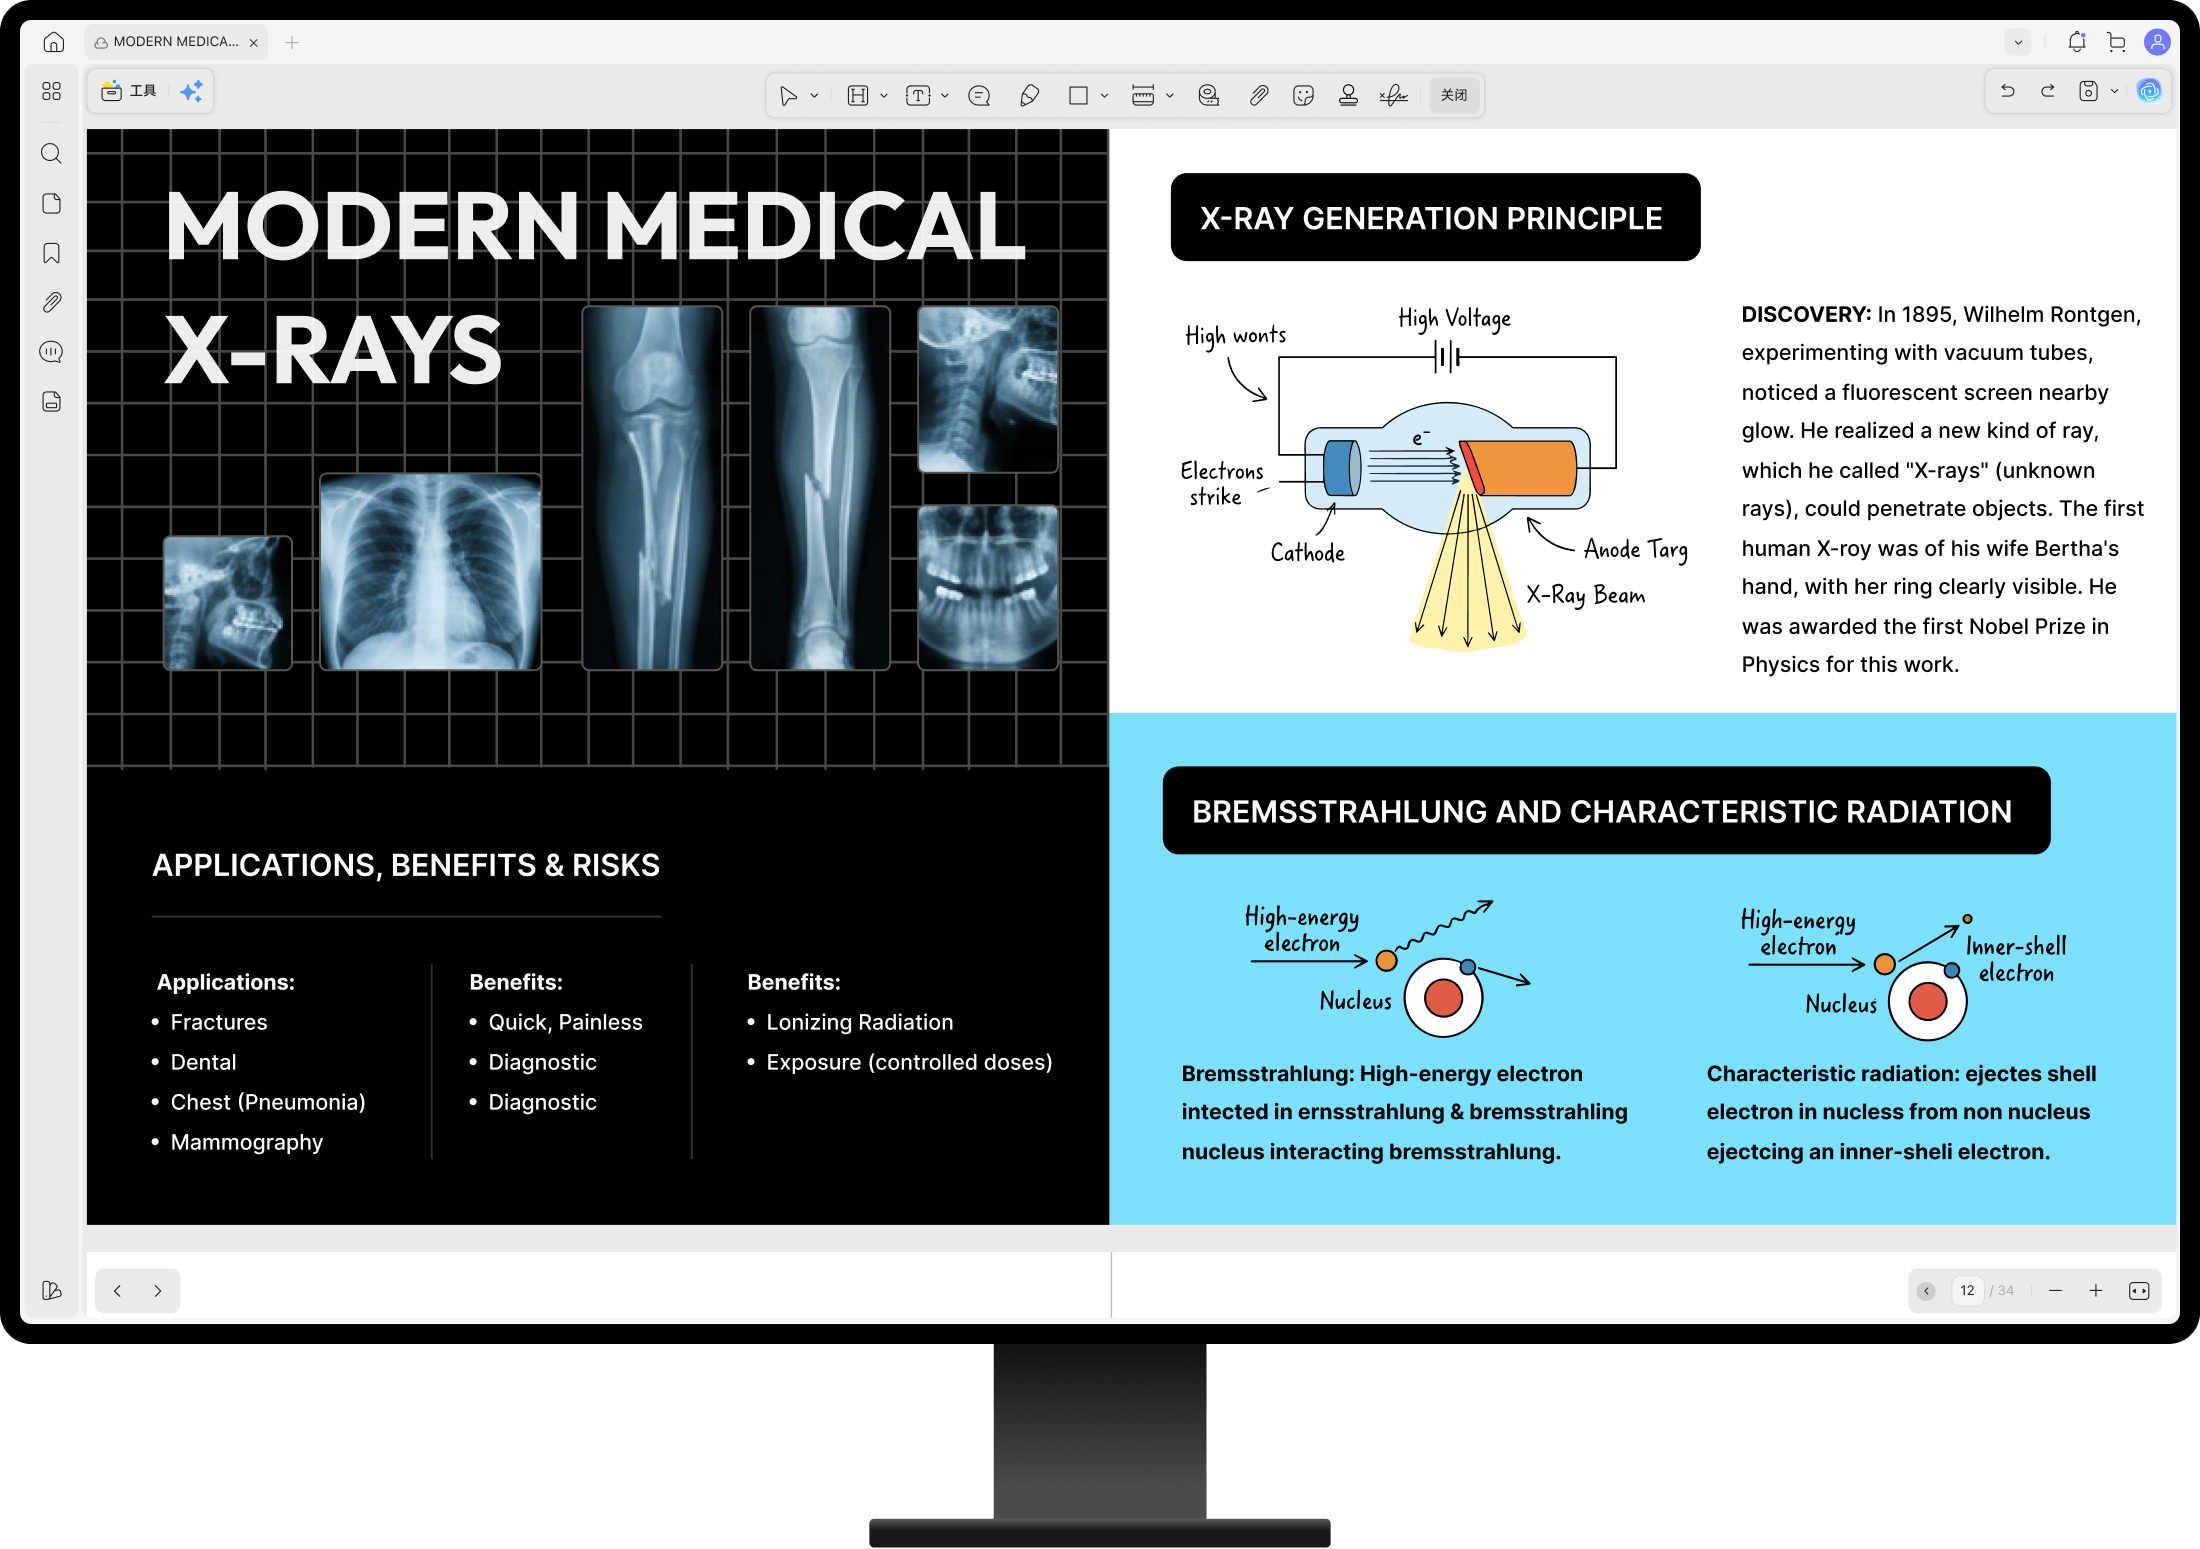Open the save options dropdown arrow

2115,91
